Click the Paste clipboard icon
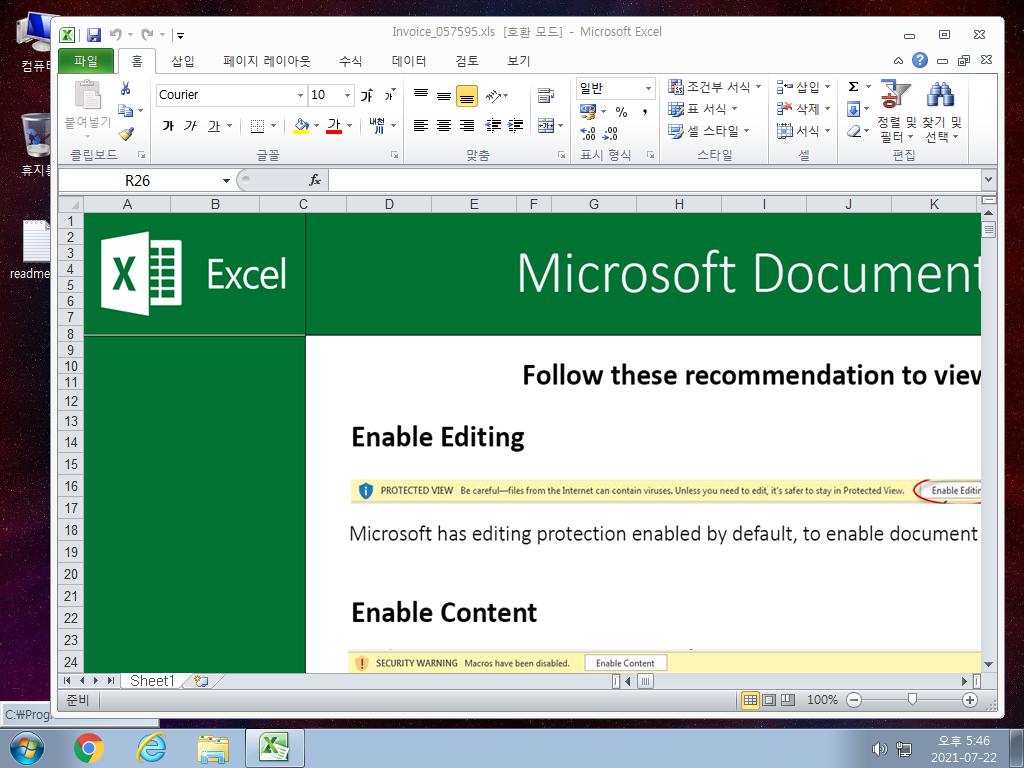The height and width of the screenshot is (768, 1024). point(88,95)
